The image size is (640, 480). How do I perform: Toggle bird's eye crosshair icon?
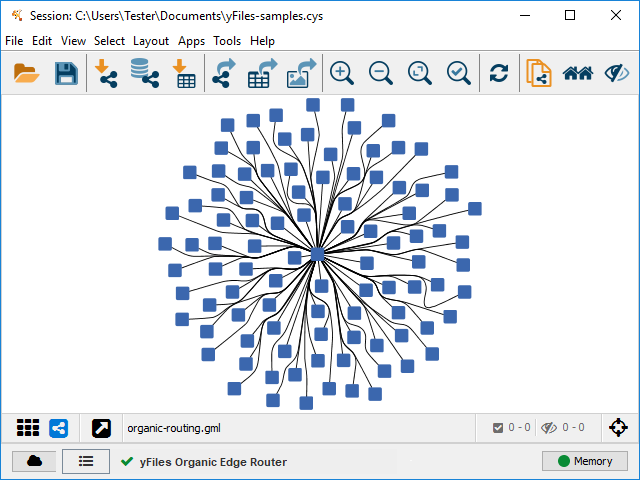(x=618, y=428)
